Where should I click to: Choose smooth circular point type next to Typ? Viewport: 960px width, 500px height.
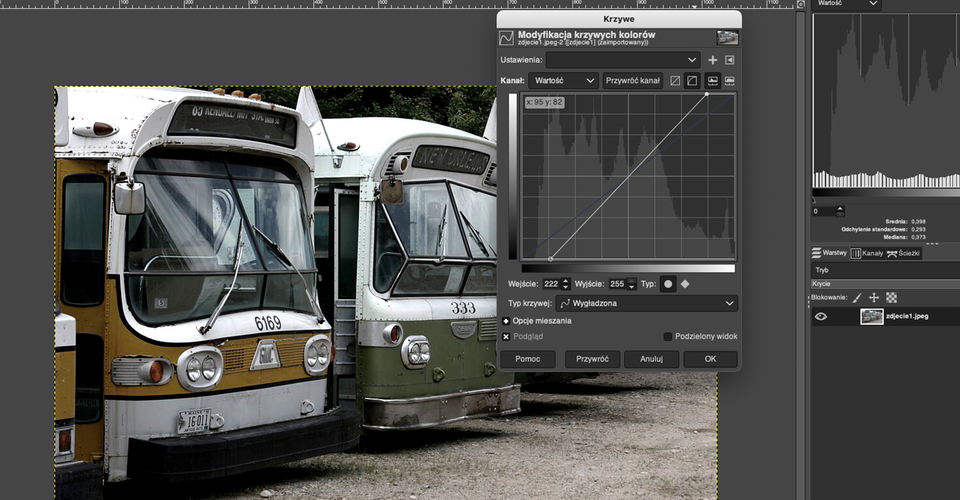[668, 284]
